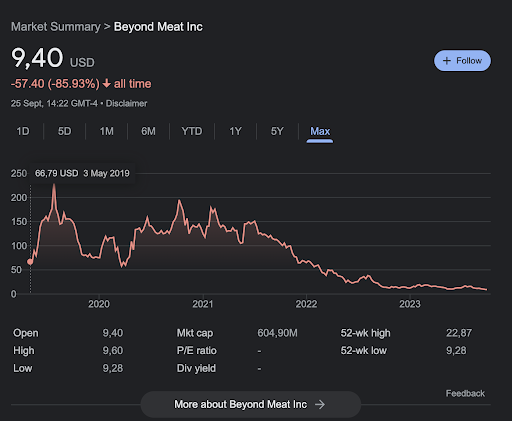Click the Feedback link
The width and height of the screenshot is (512, 421).
tap(465, 394)
